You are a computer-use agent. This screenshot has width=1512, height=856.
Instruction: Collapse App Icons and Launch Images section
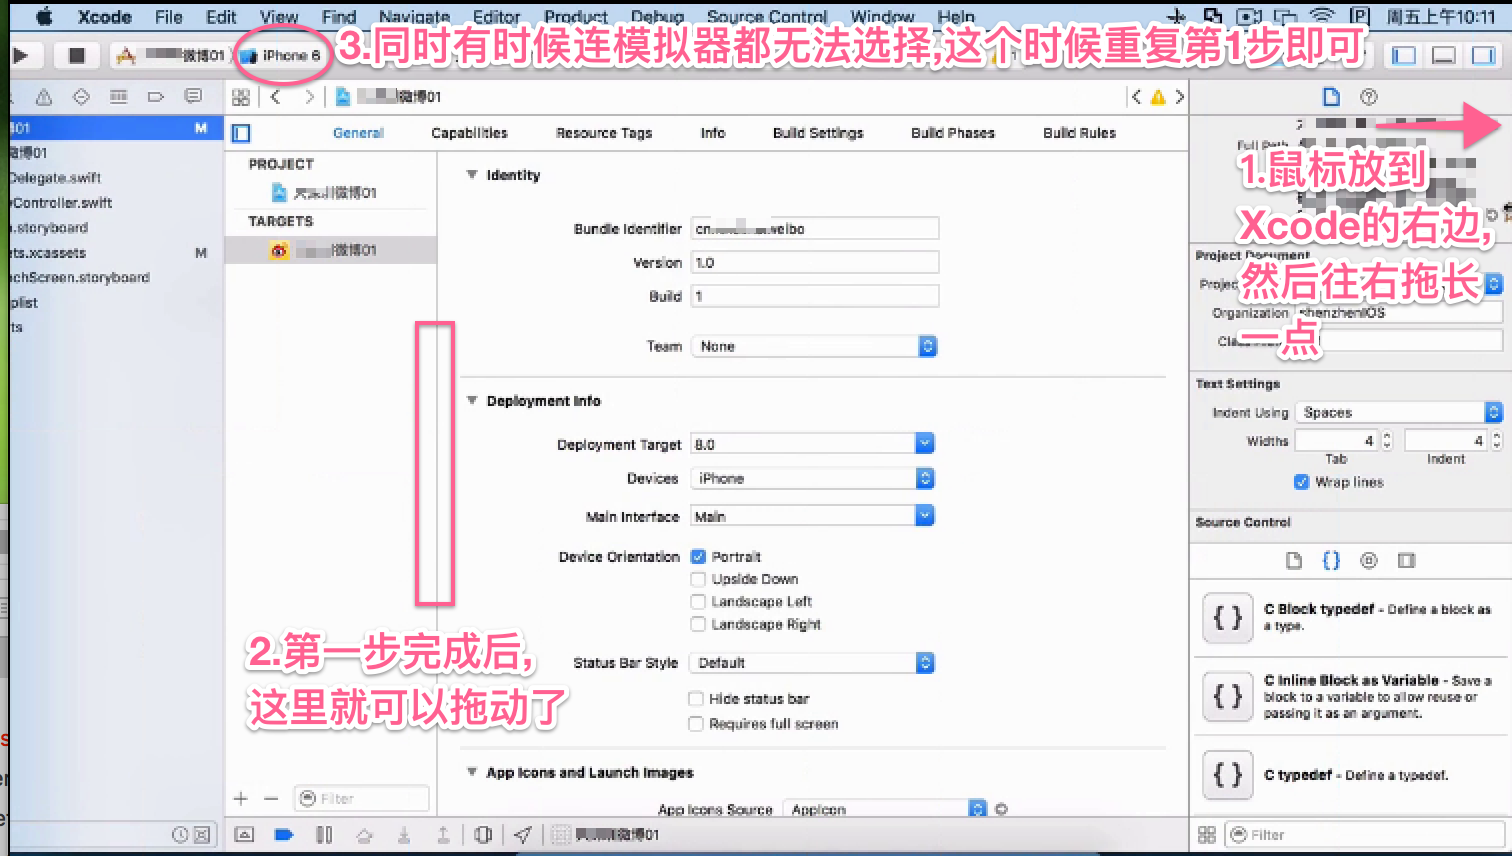tap(472, 773)
